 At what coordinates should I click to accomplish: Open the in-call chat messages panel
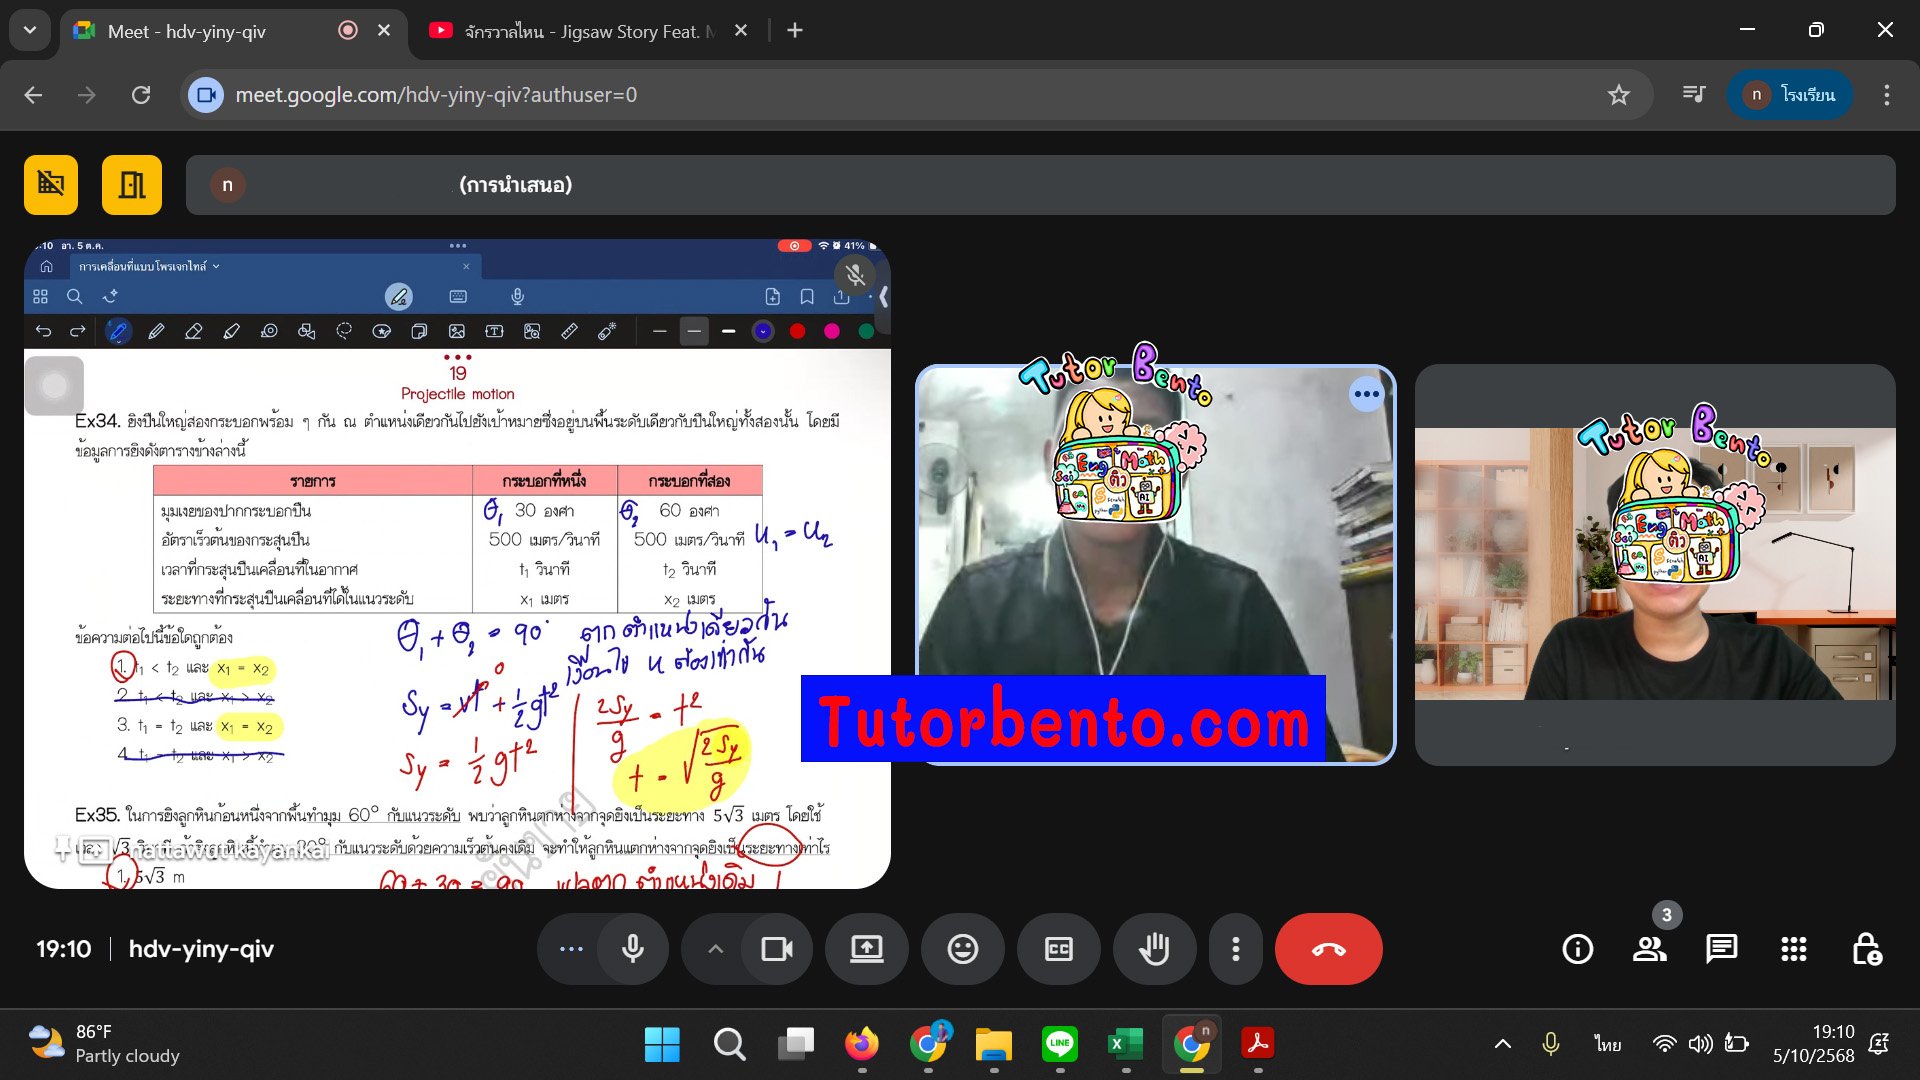[1721, 949]
